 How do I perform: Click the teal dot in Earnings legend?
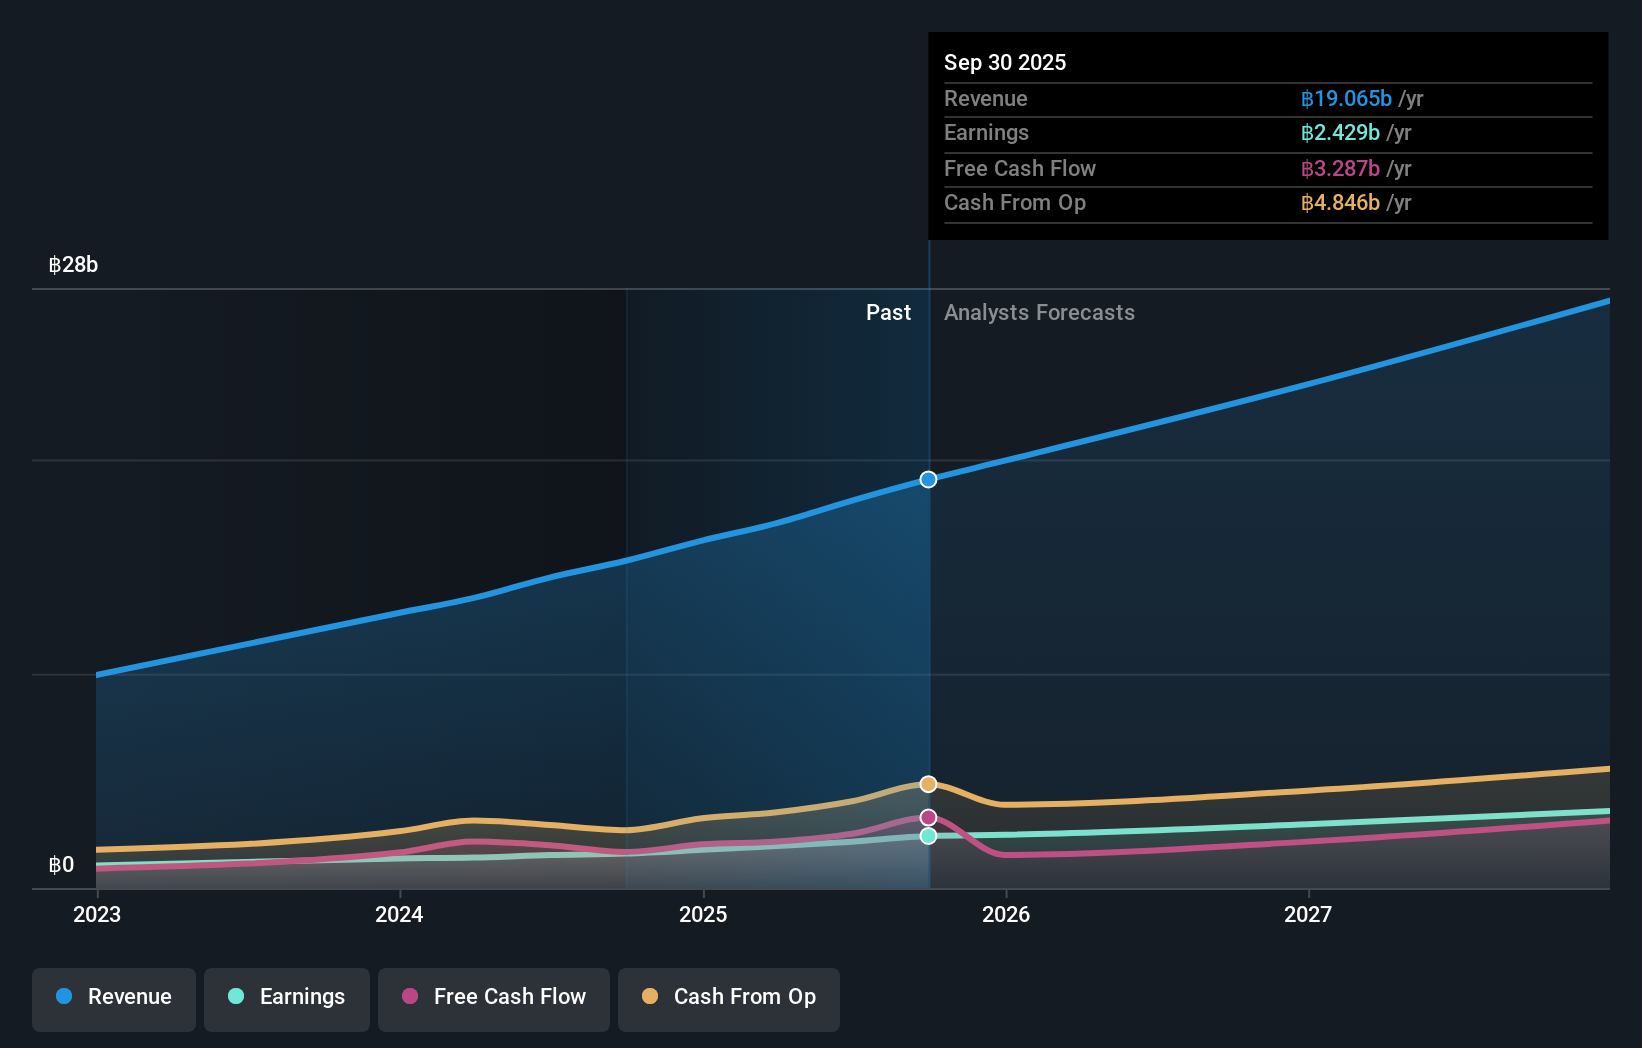[236, 997]
